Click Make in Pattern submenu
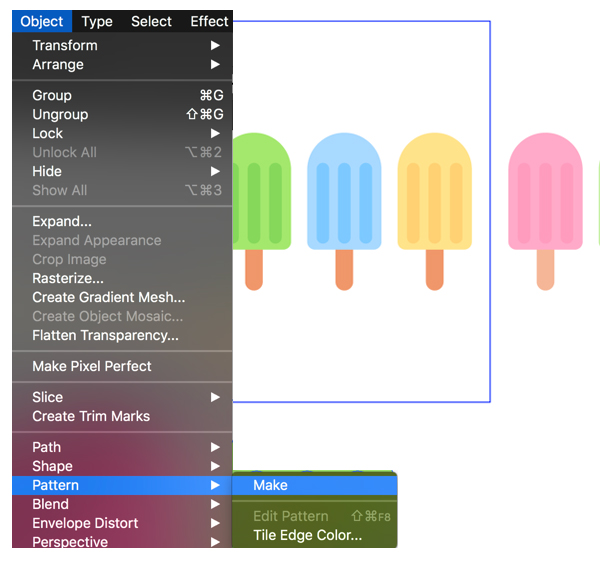Image resolution: width=600 pixels, height=574 pixels. pyautogui.click(x=270, y=485)
